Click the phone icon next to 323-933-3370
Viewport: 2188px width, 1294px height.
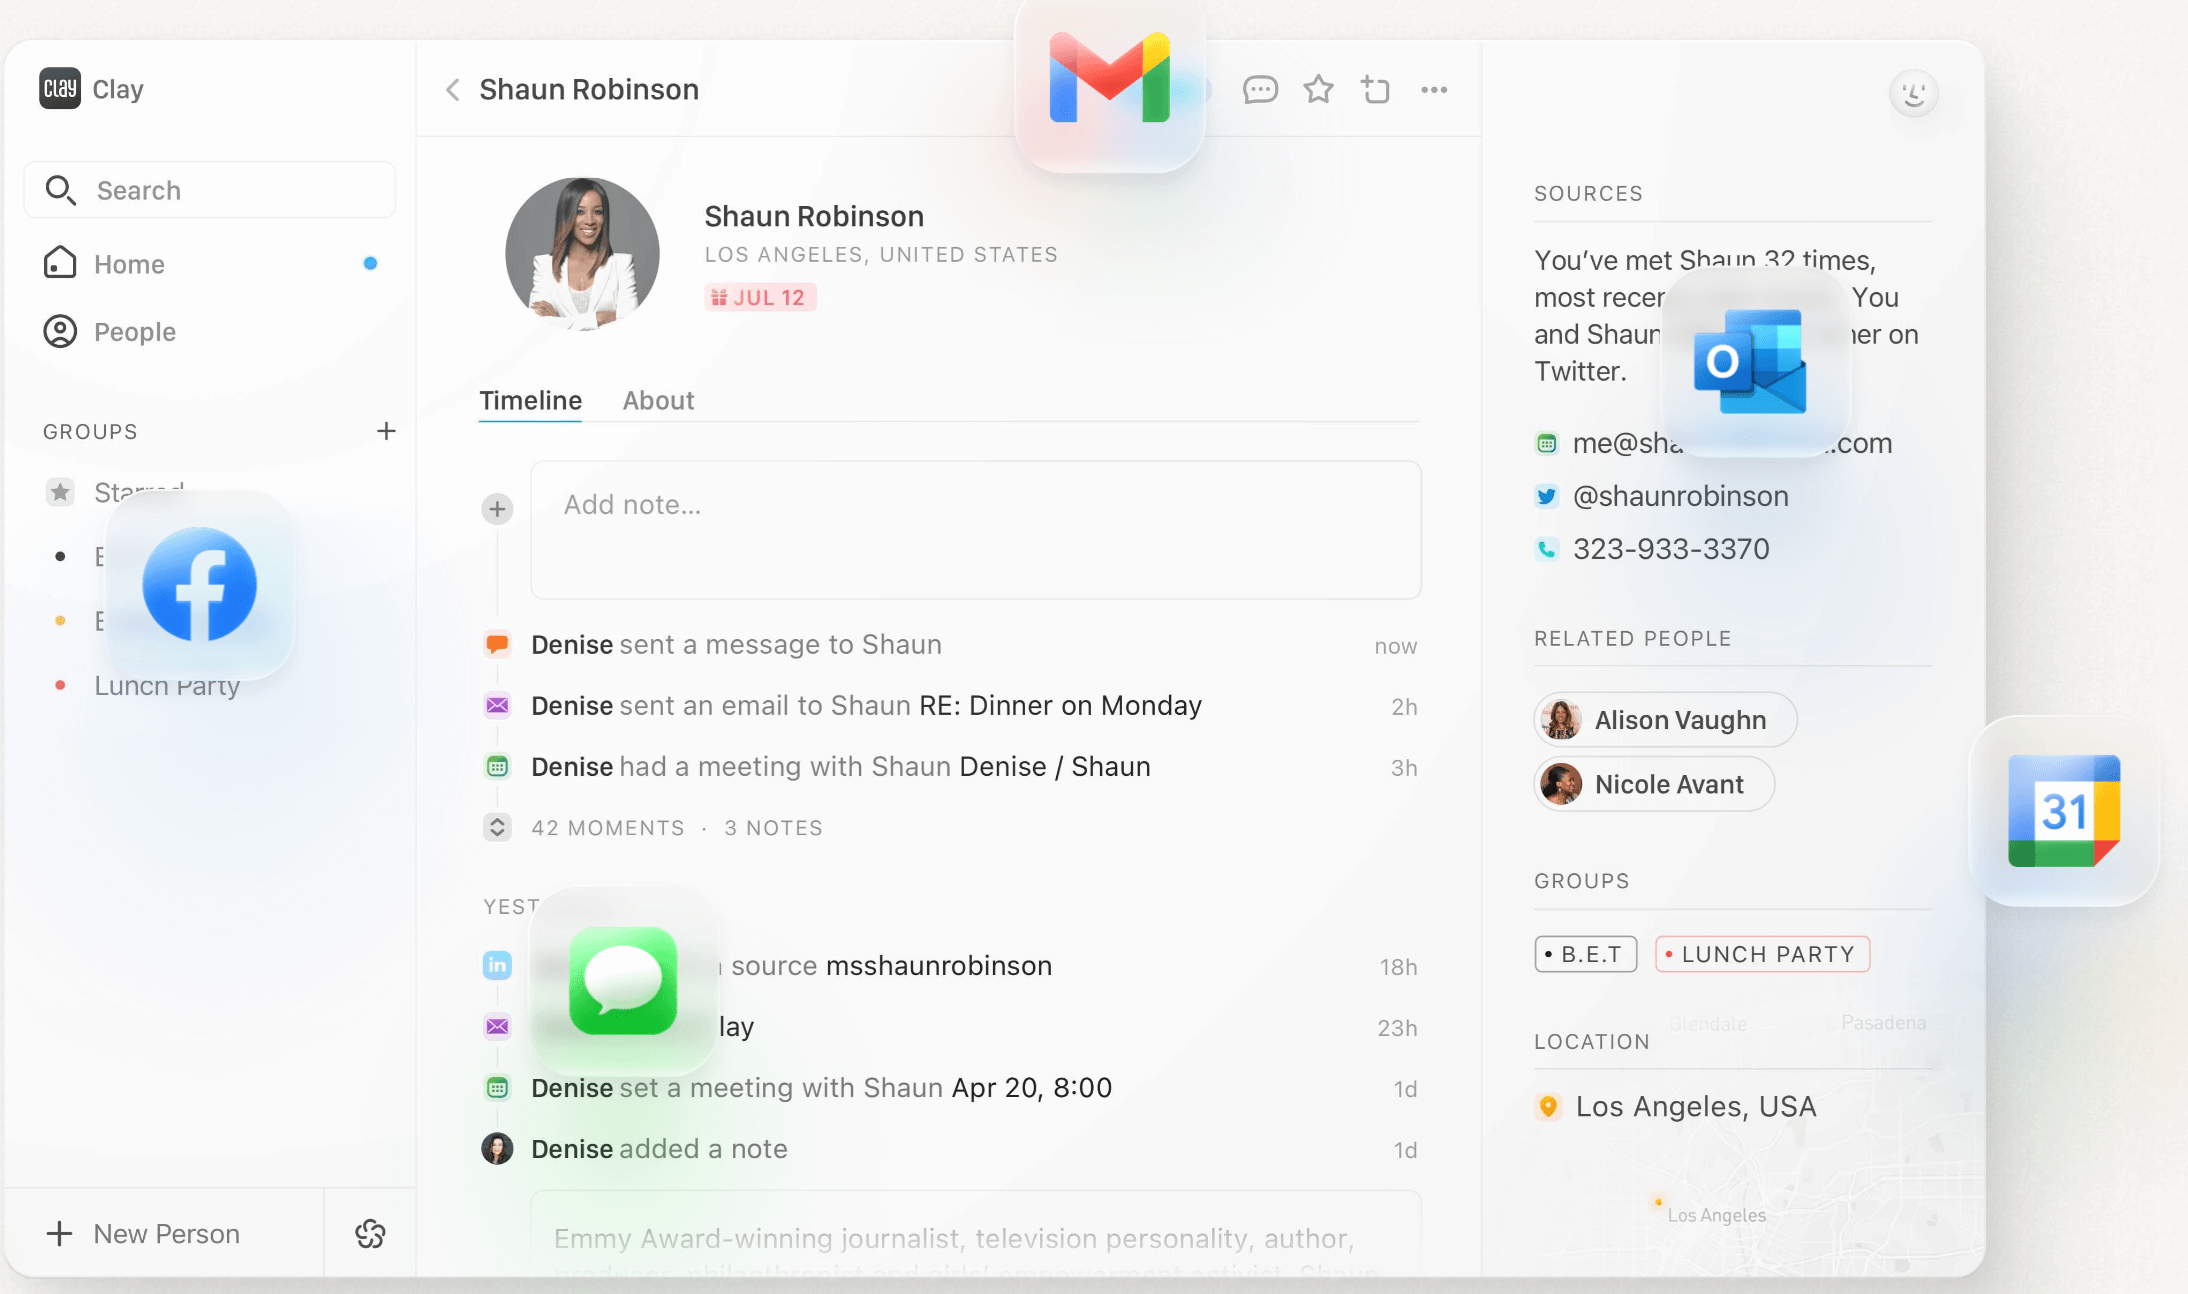pos(1546,548)
